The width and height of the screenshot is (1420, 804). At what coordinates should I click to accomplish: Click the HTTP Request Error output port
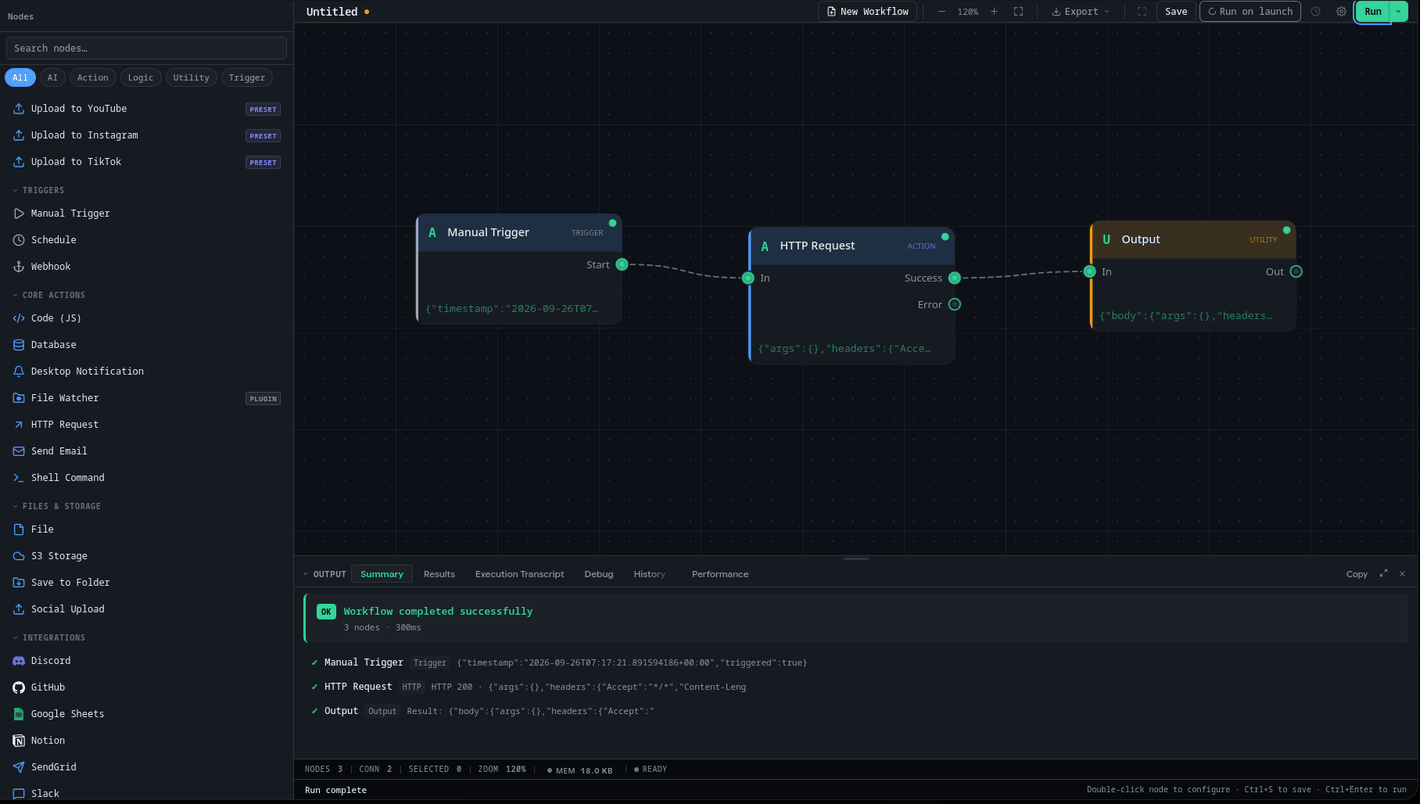click(x=955, y=305)
